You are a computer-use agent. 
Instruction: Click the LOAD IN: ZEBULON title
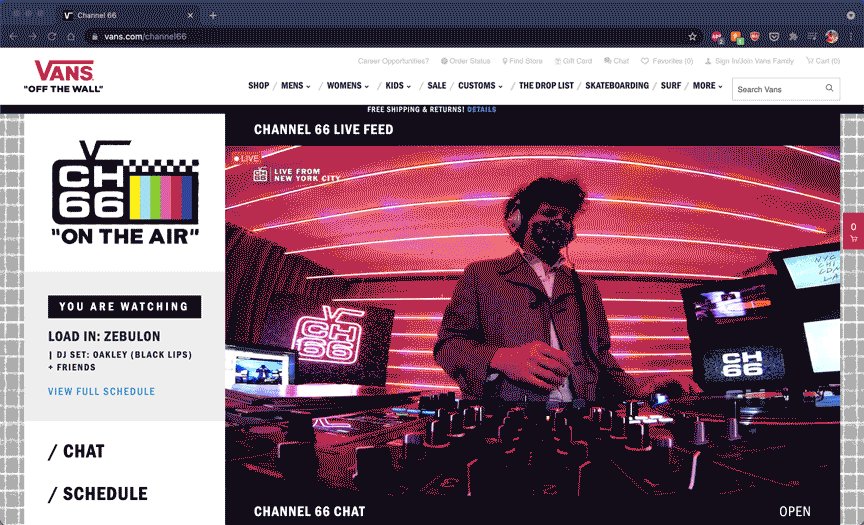[104, 337]
